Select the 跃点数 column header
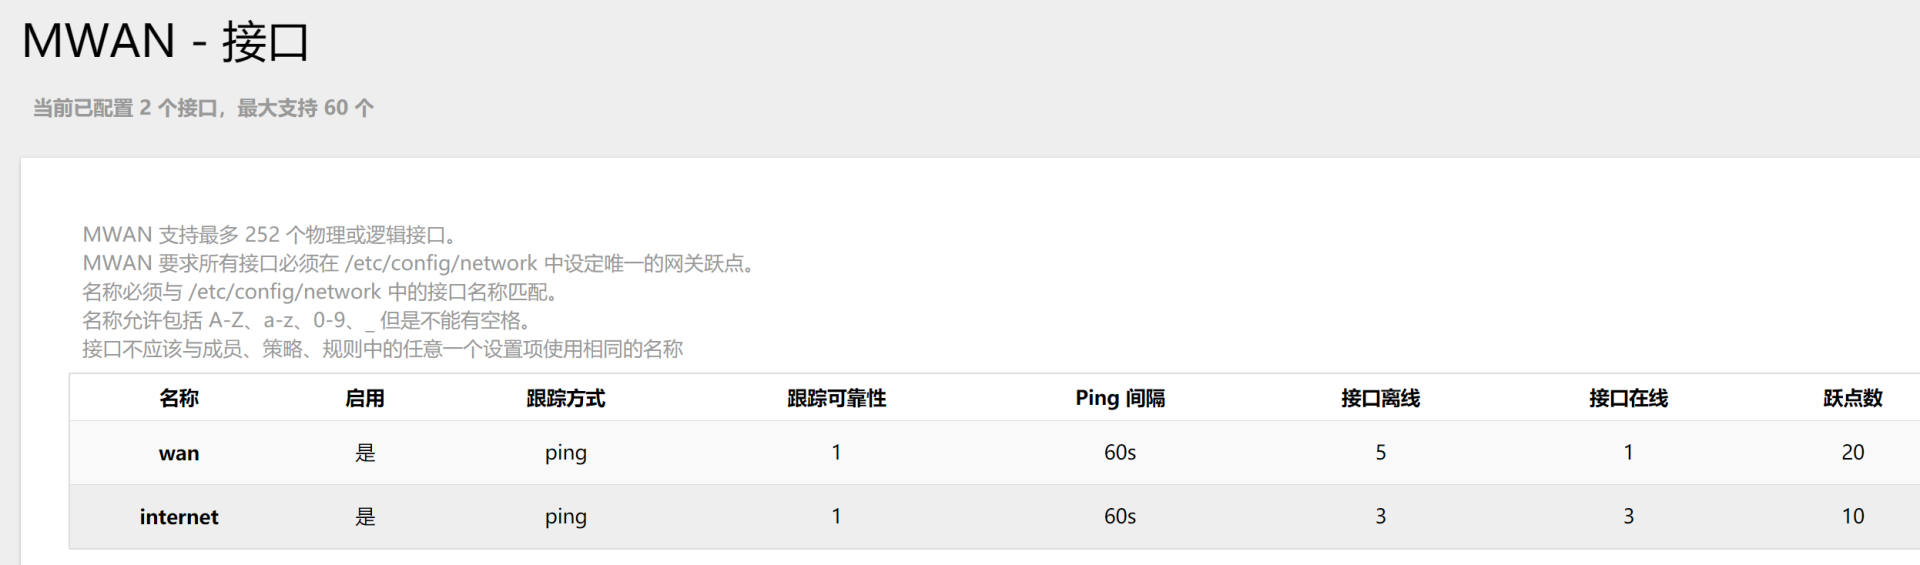Image resolution: width=1920 pixels, height=565 pixels. click(x=1852, y=398)
